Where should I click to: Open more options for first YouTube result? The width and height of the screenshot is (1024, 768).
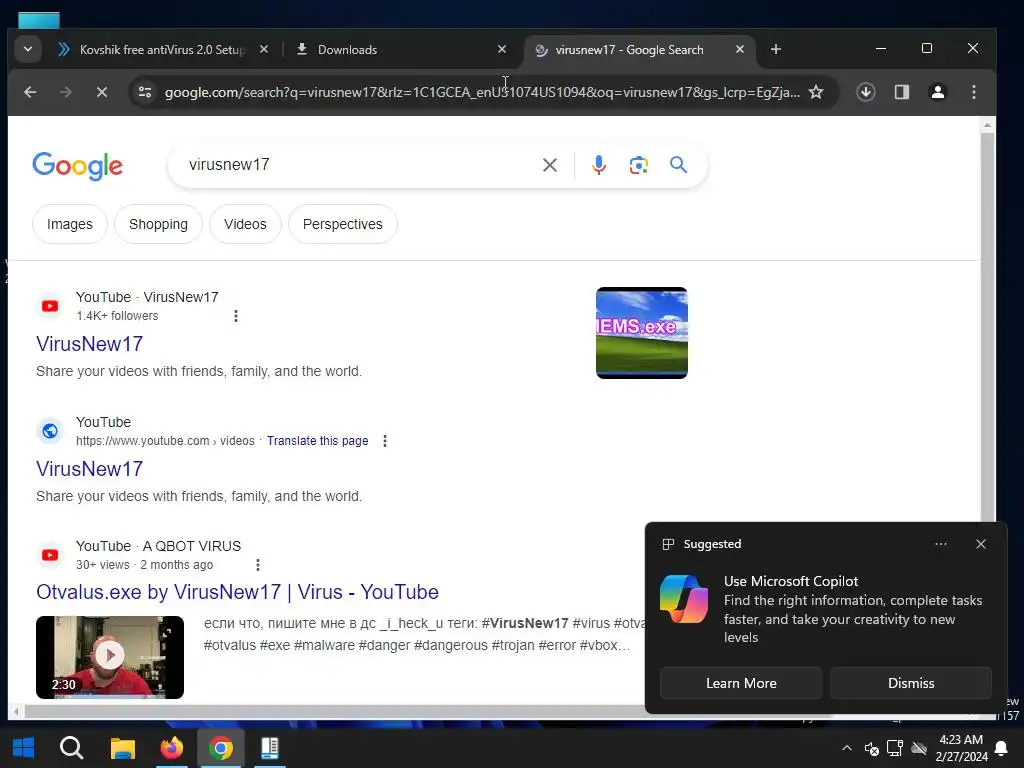click(236, 316)
